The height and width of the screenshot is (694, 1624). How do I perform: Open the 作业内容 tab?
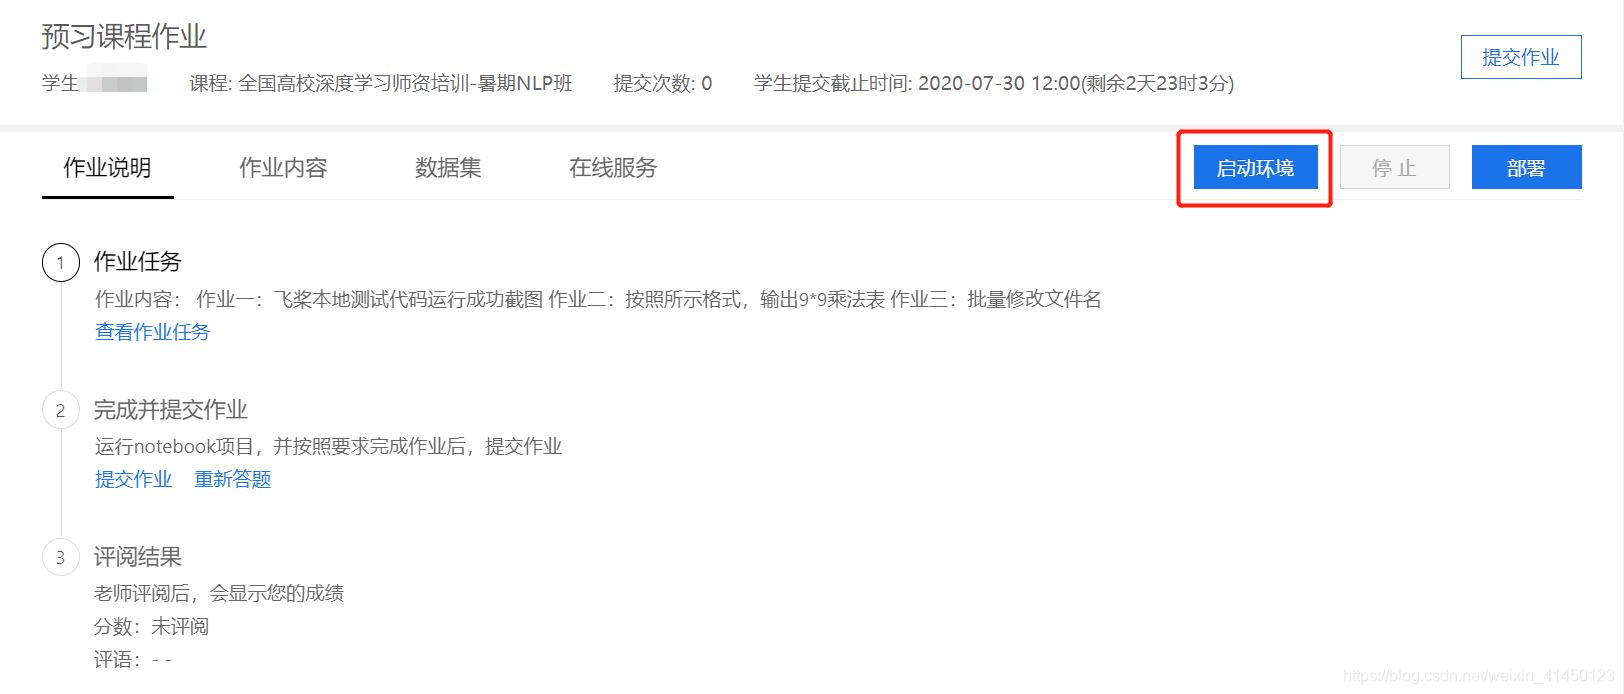tap(283, 168)
